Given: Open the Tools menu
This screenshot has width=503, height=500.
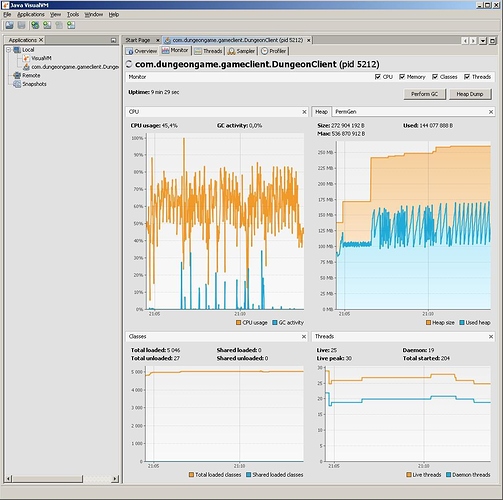Looking at the screenshot, I should [73, 15].
